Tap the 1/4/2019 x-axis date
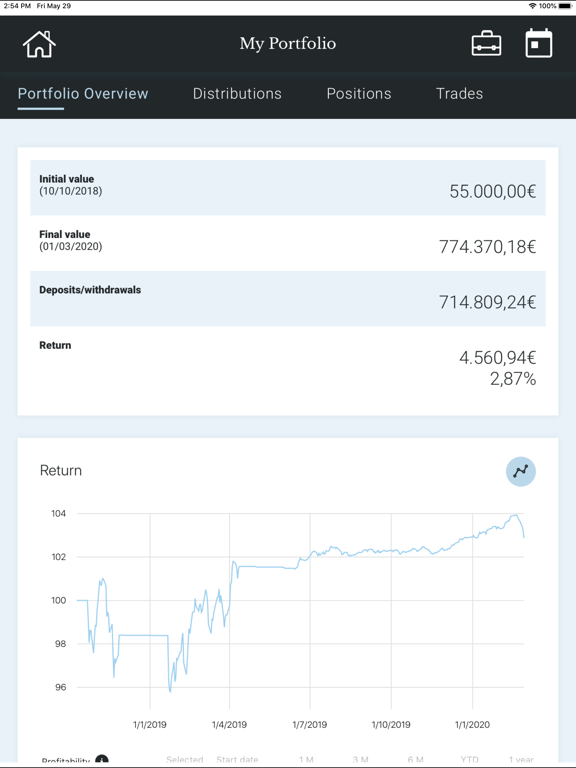Image resolution: width=576 pixels, height=768 pixels. (229, 724)
